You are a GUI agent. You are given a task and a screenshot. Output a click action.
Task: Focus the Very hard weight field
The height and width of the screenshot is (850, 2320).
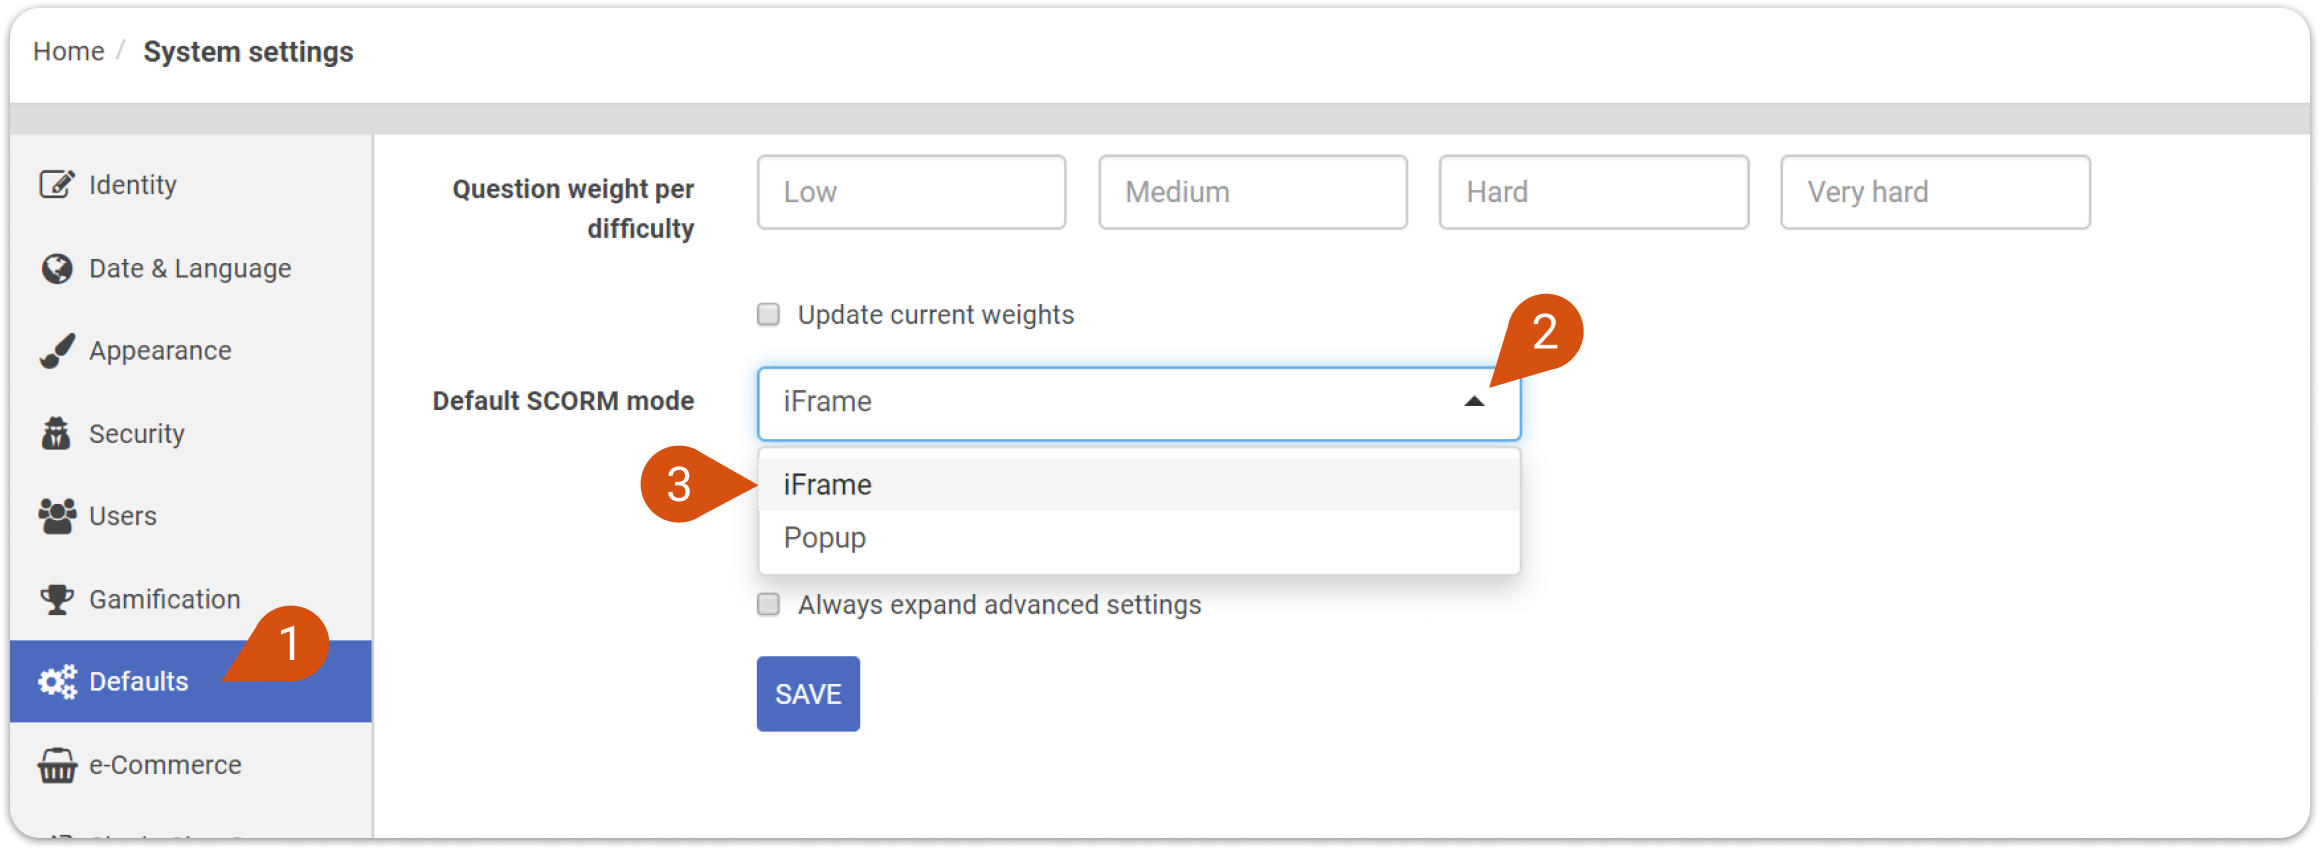(x=1935, y=192)
